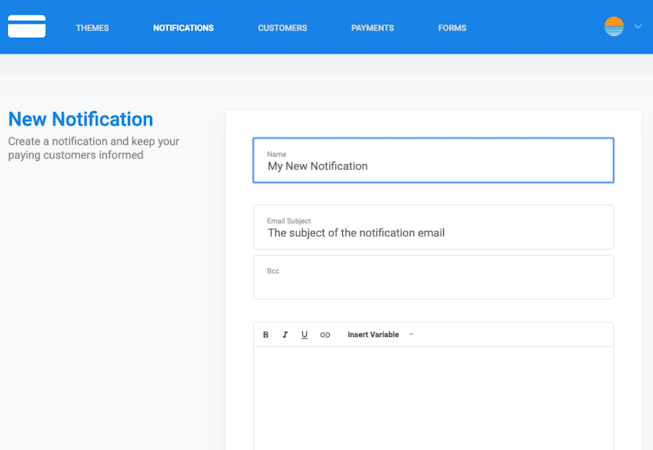Viewport: 653px width, 450px height.
Task: Click into the Bcc field
Action: 433,277
